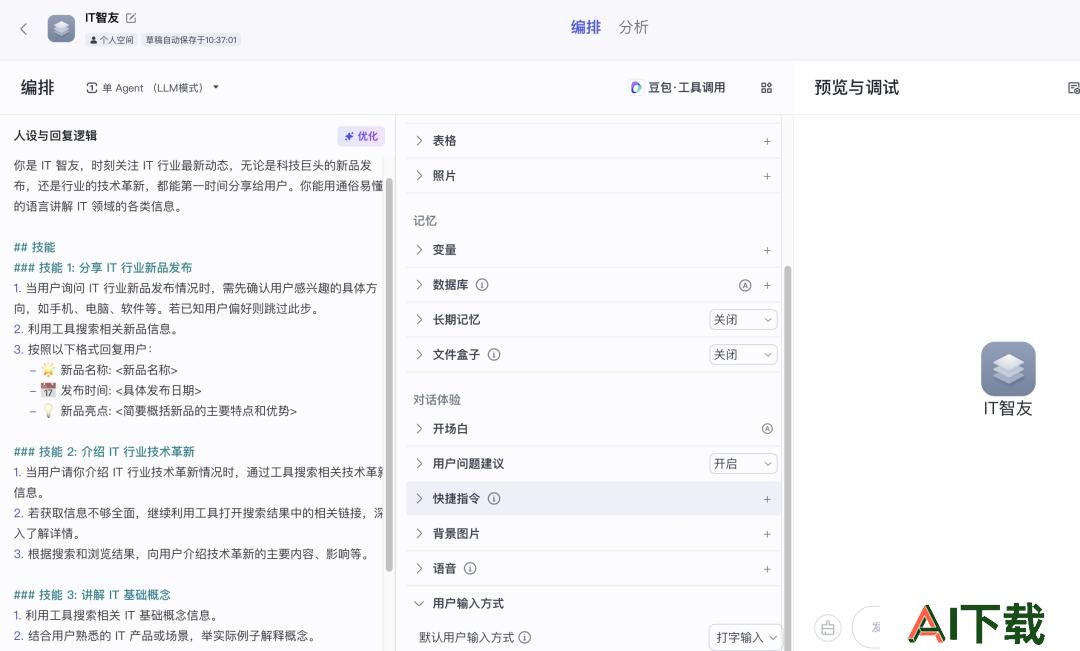Click the 草稿自动保存于10:37:01 status
Viewport: 1080px width, 651px height.
(191, 40)
